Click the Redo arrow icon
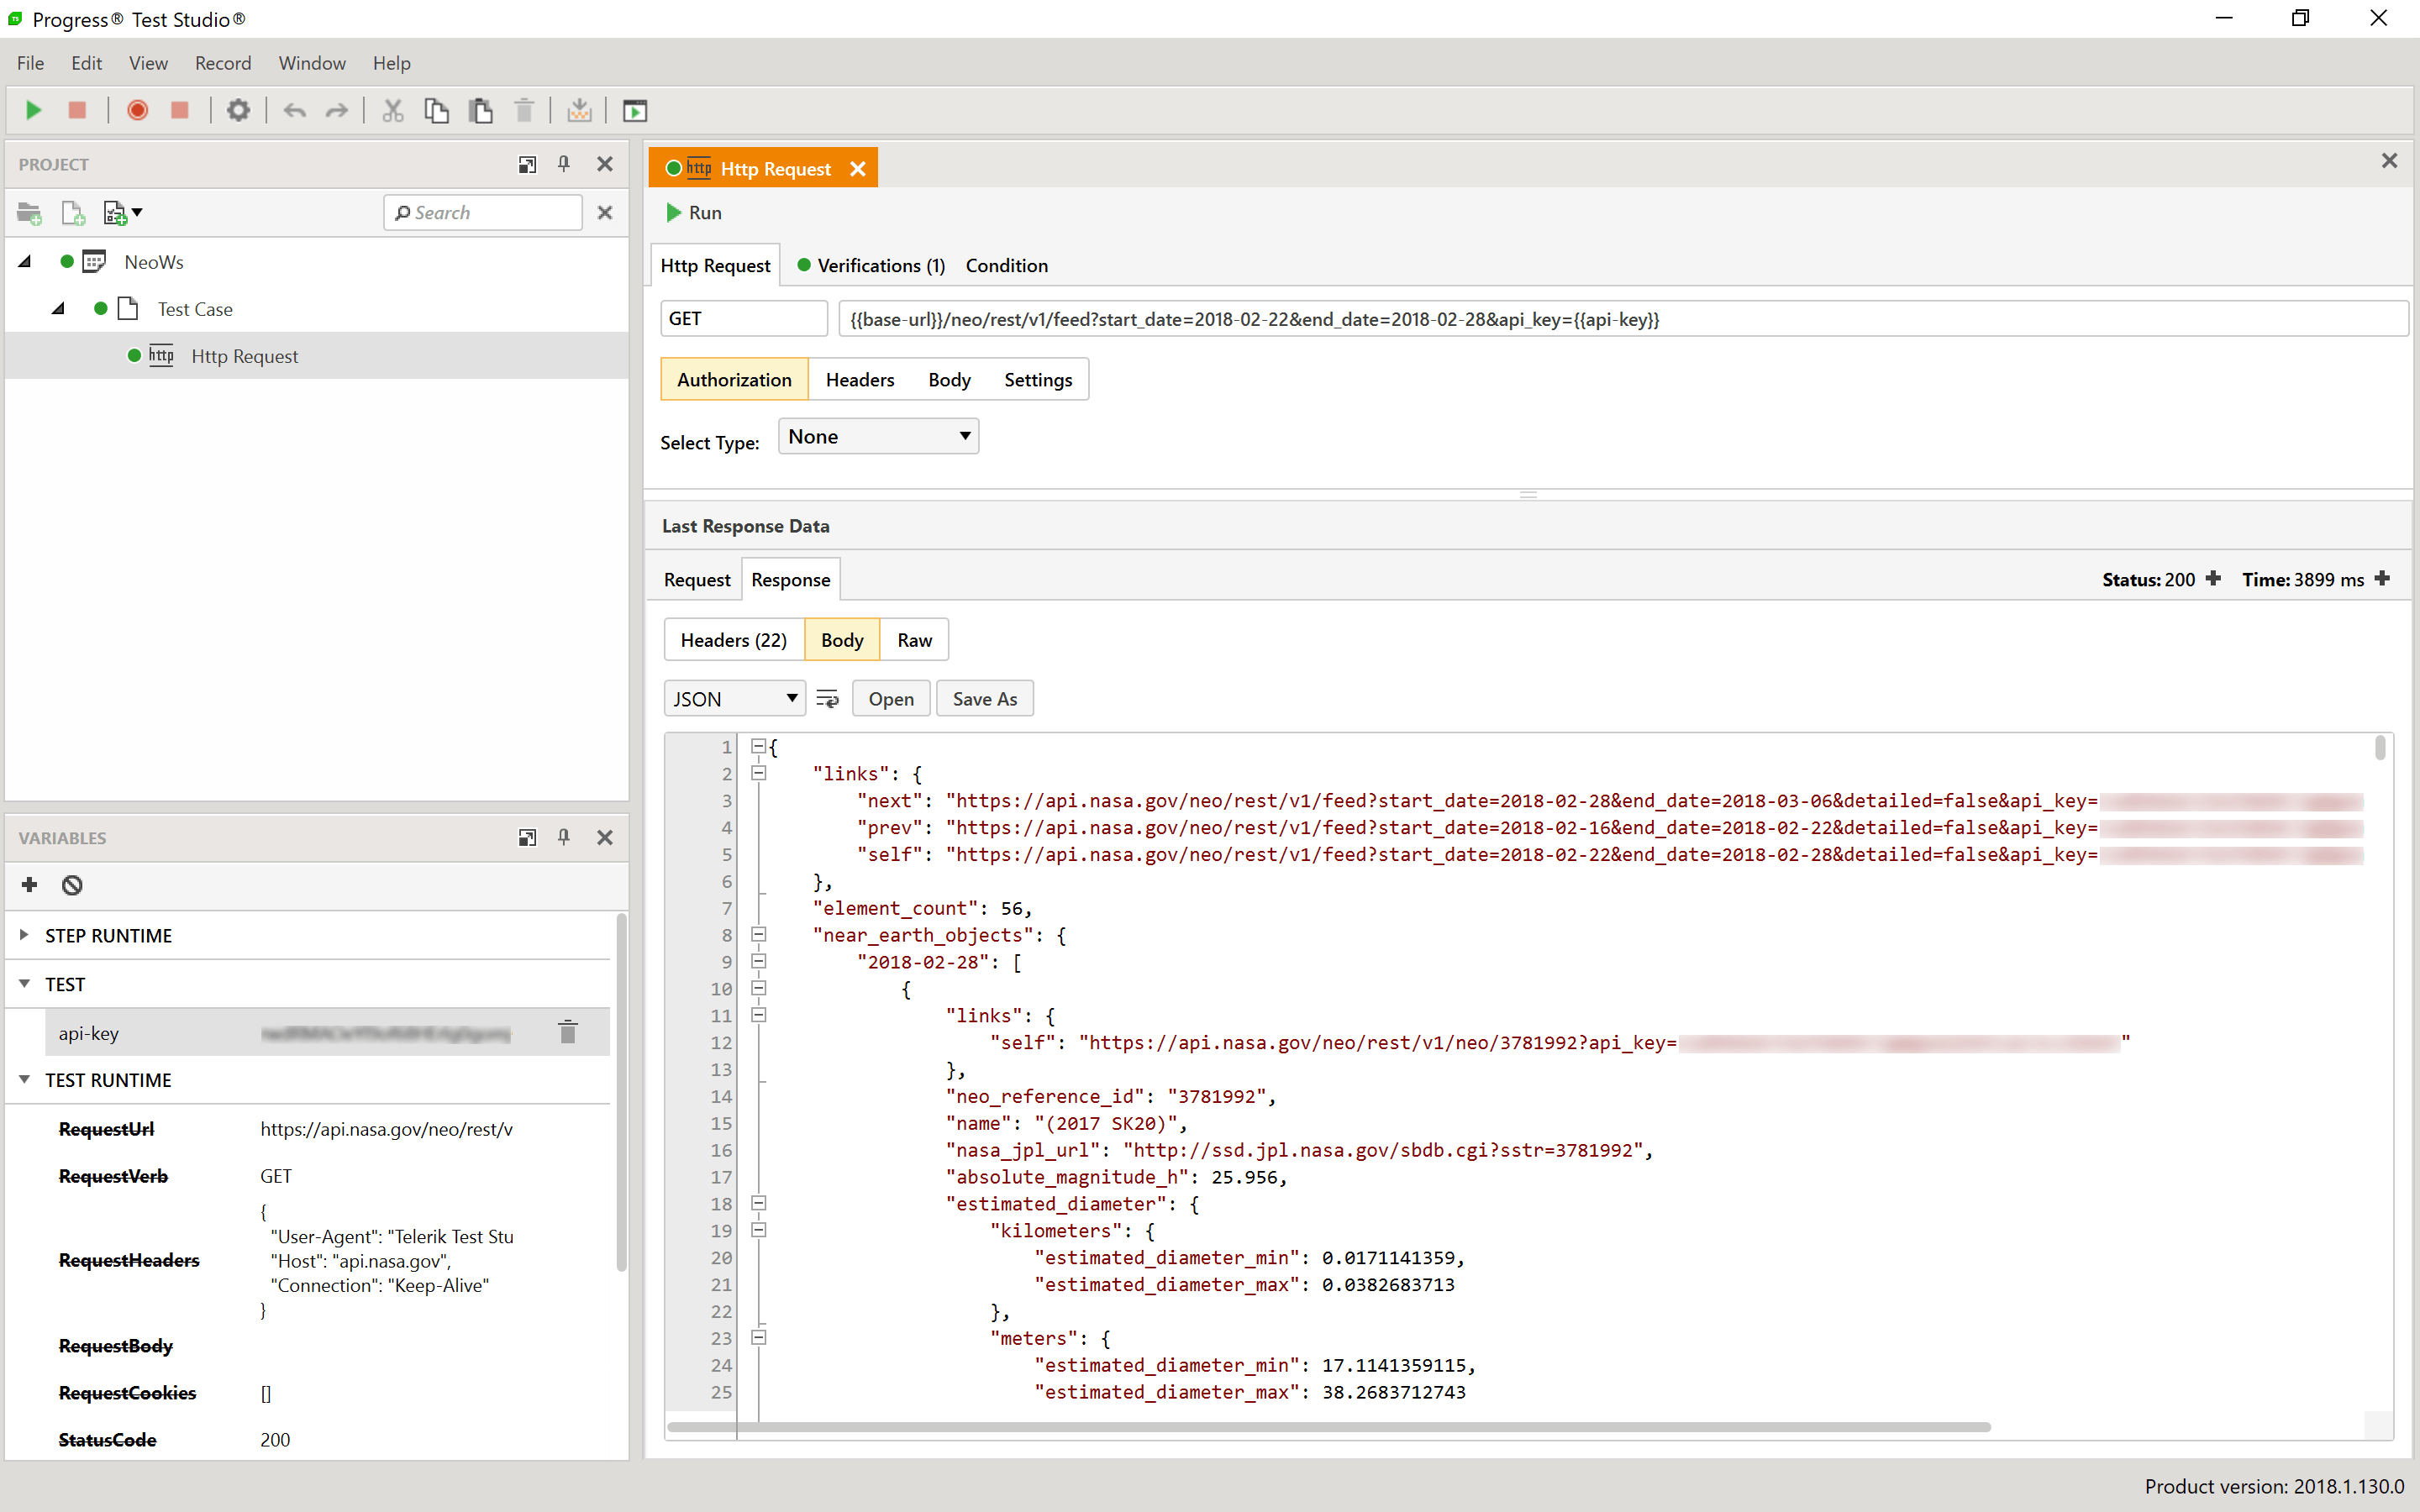The width and height of the screenshot is (2420, 1512). tap(337, 111)
